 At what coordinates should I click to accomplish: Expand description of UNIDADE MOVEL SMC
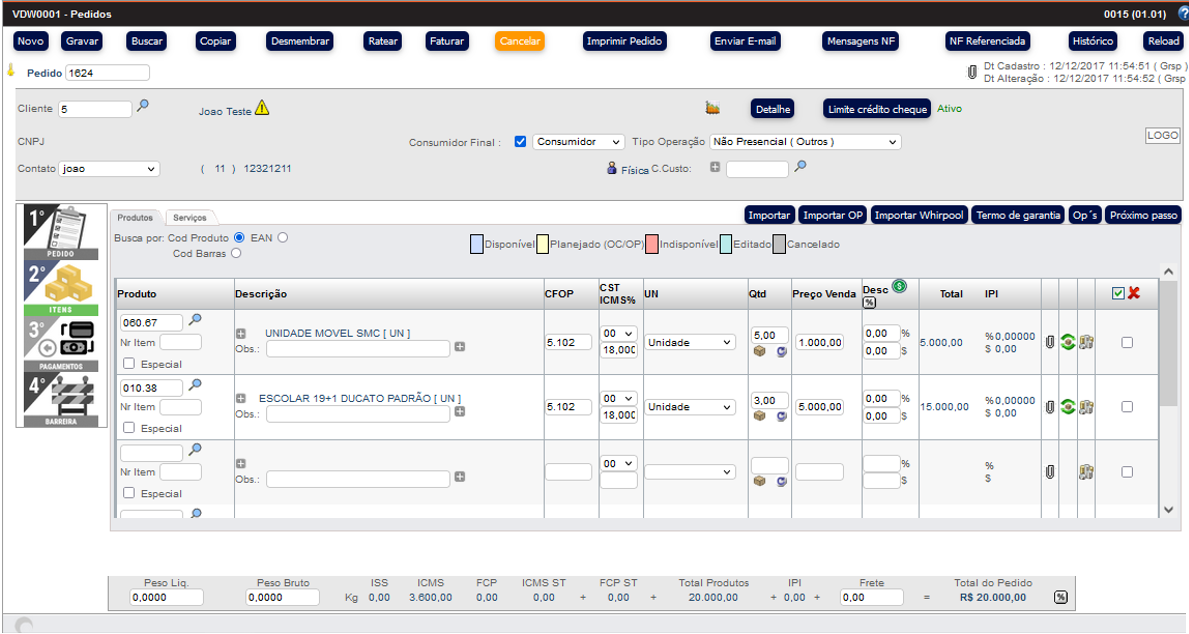pos(241,333)
